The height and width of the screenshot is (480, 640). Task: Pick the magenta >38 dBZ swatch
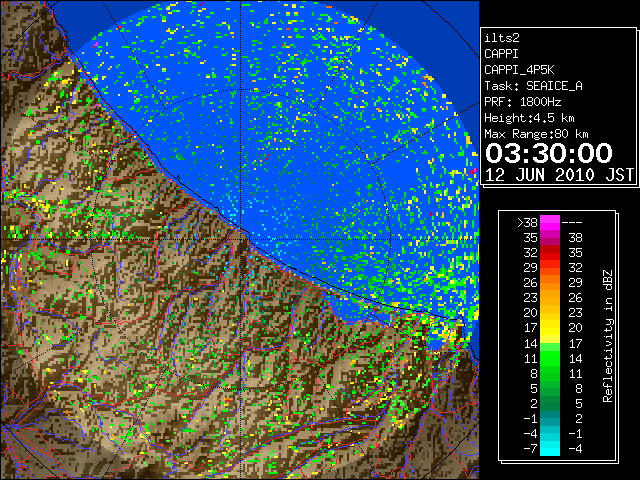(550, 222)
